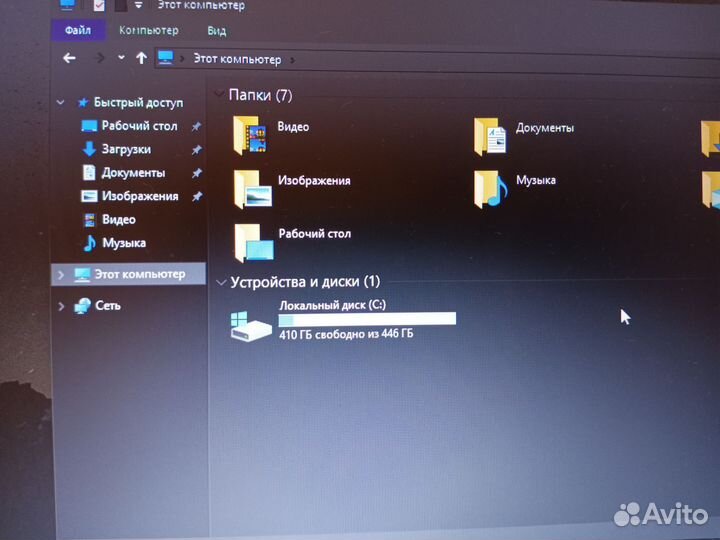
Task: Click the Загрузки download arrow icon in sidebar
Action: 89,149
